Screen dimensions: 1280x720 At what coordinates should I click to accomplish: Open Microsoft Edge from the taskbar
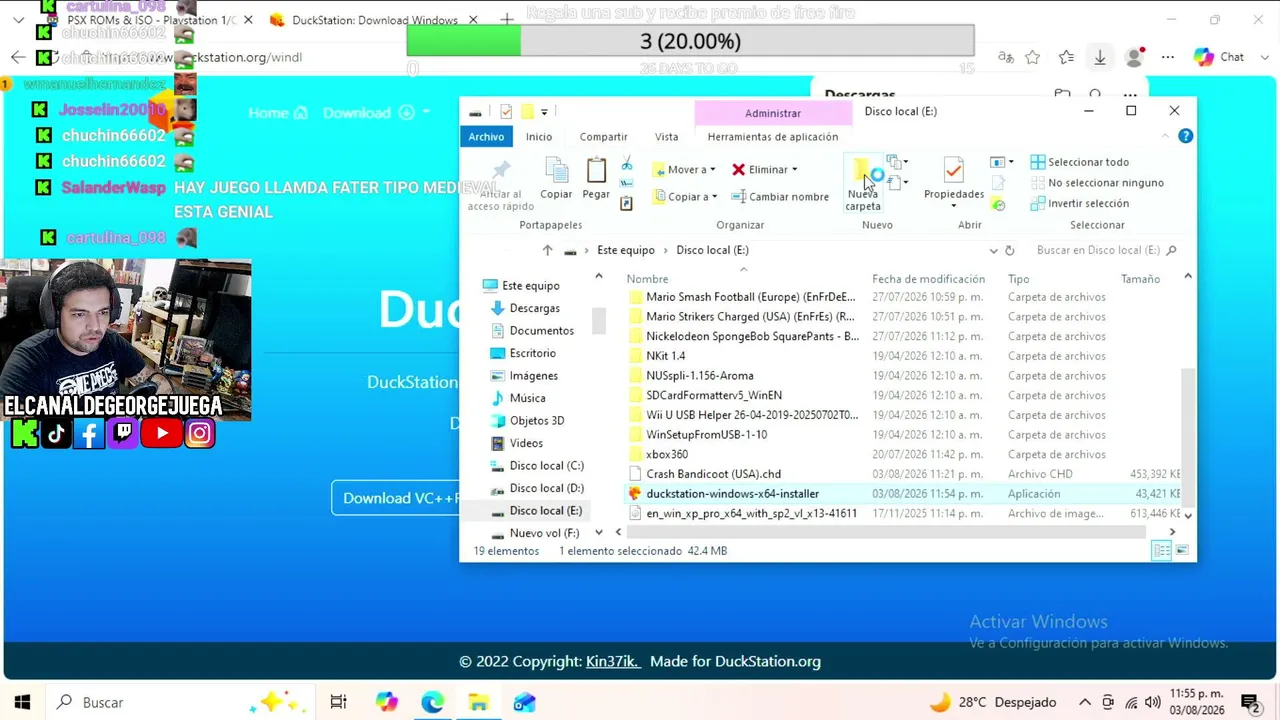coord(432,702)
